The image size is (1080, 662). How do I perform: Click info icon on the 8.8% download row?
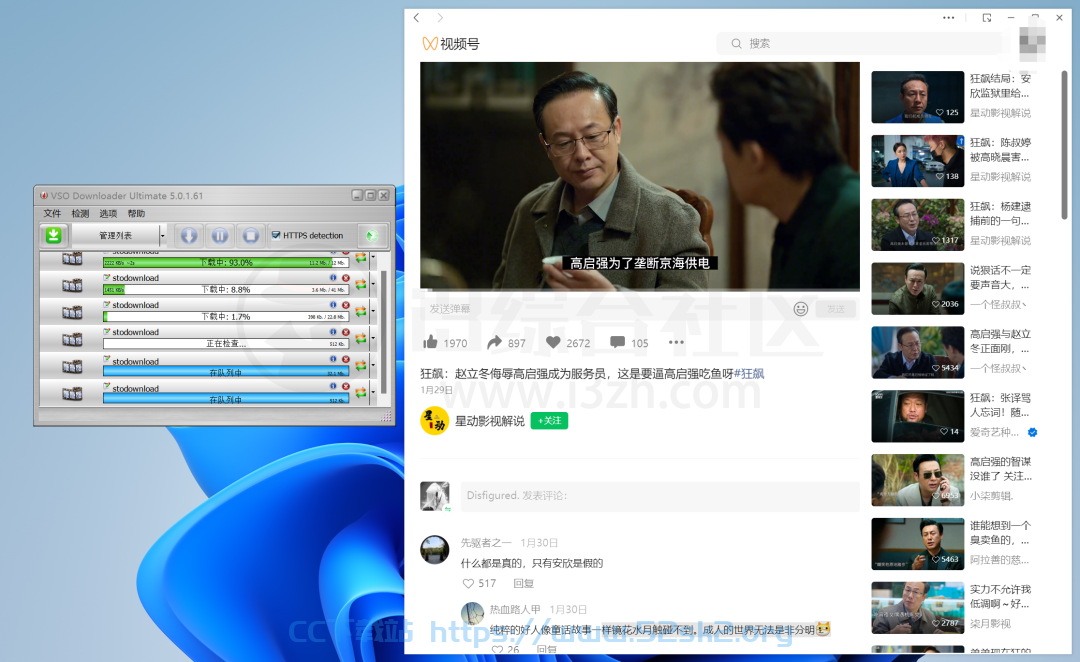(333, 278)
